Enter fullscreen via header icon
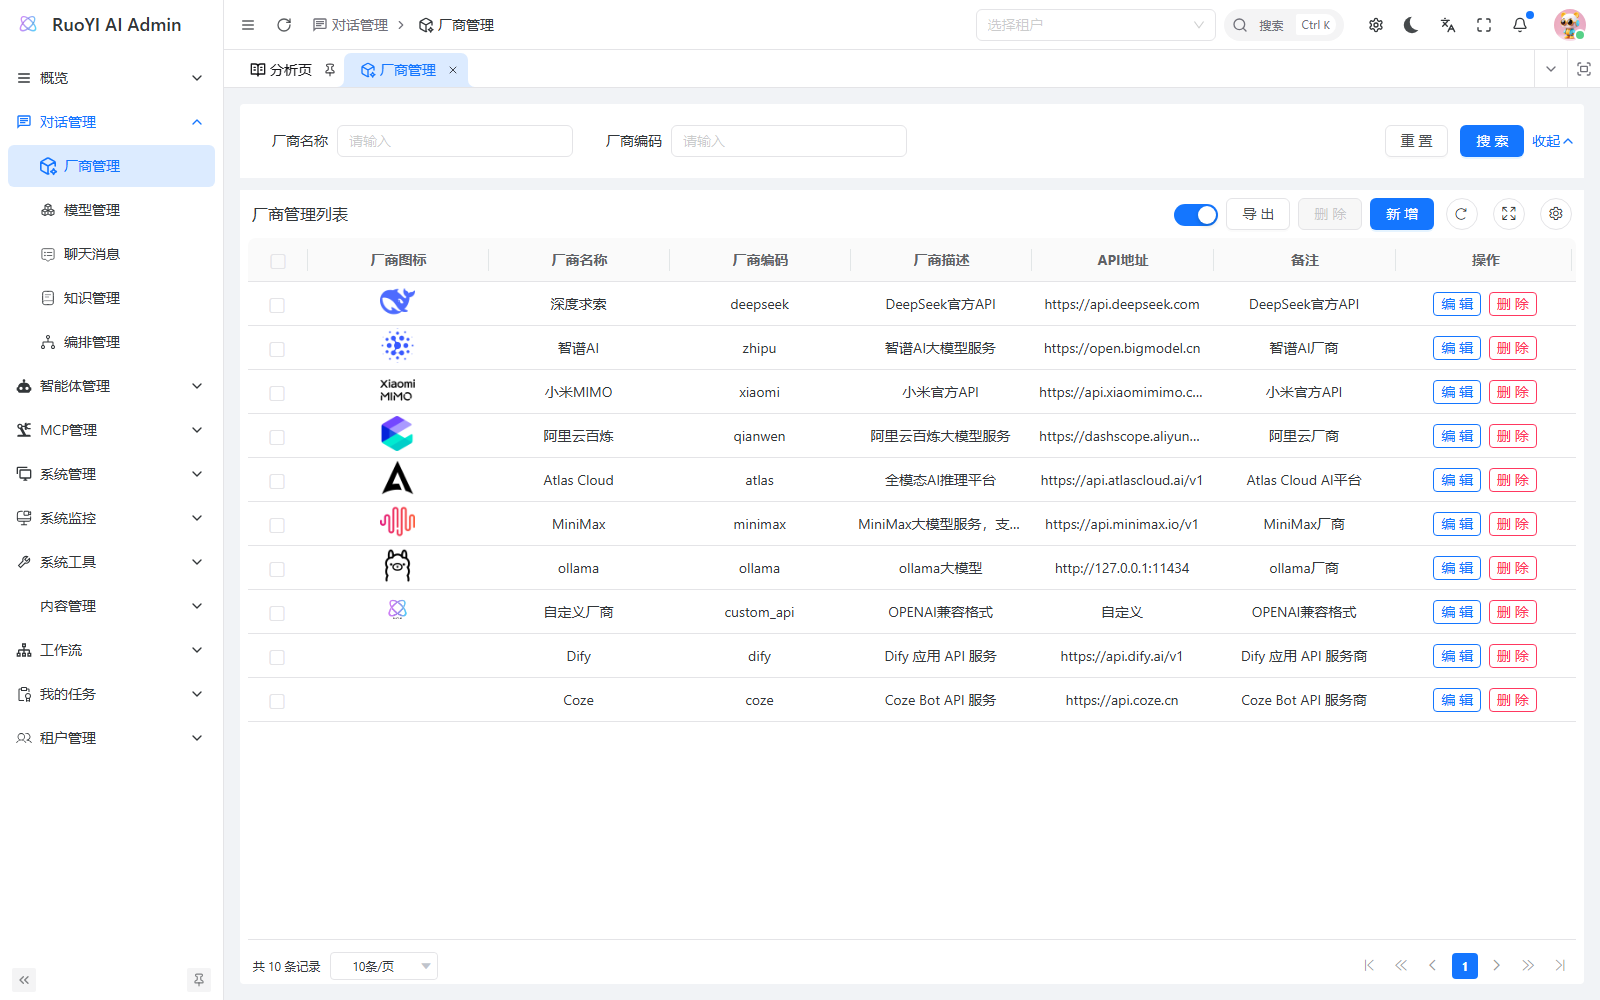The width and height of the screenshot is (1600, 1000). 1484,25
